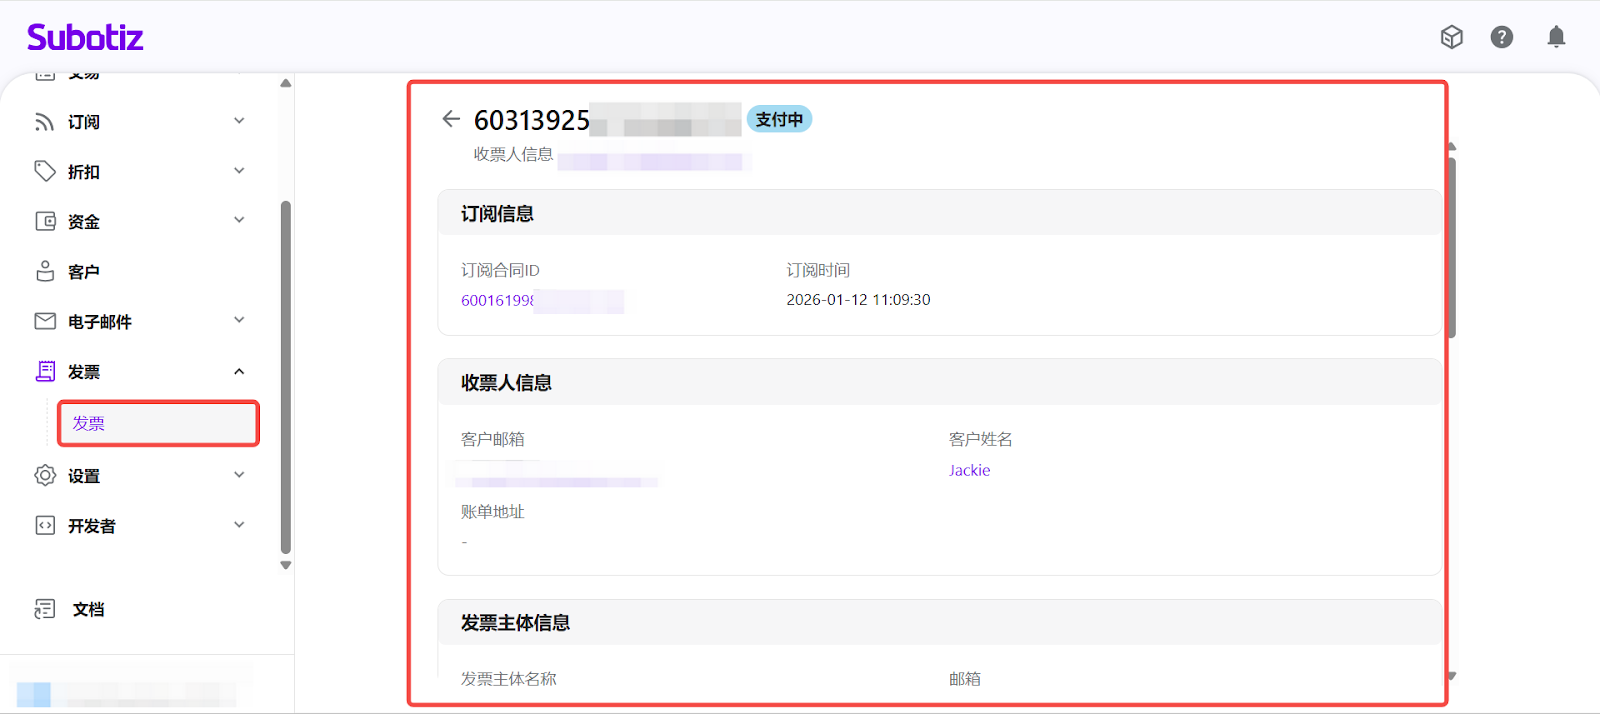Open the subscription contract ID link
This screenshot has height=714, width=1600.
(497, 301)
